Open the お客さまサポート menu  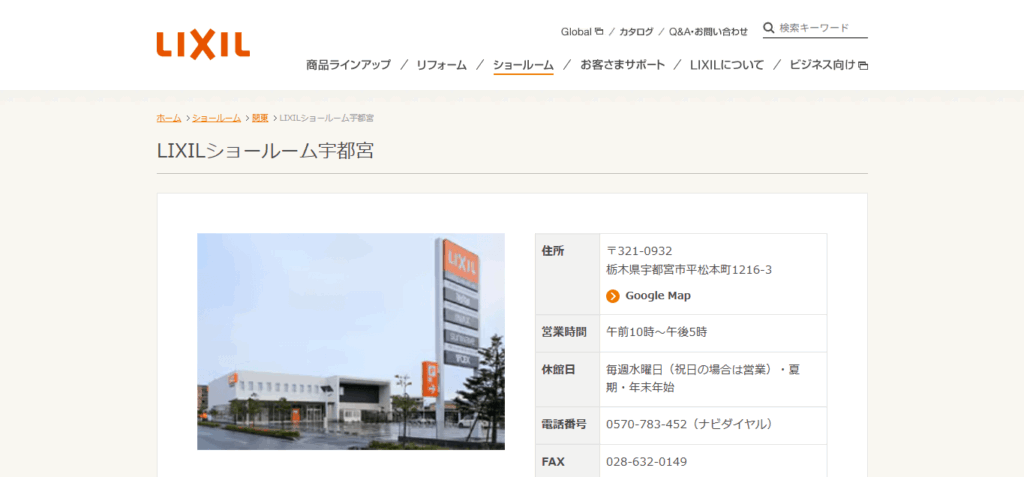tap(622, 65)
